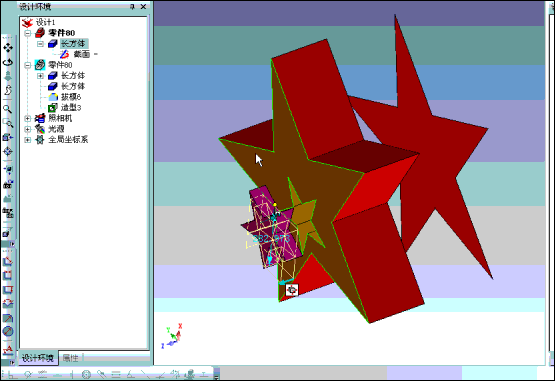Click the 382.978 dimension value

(x=271, y=238)
